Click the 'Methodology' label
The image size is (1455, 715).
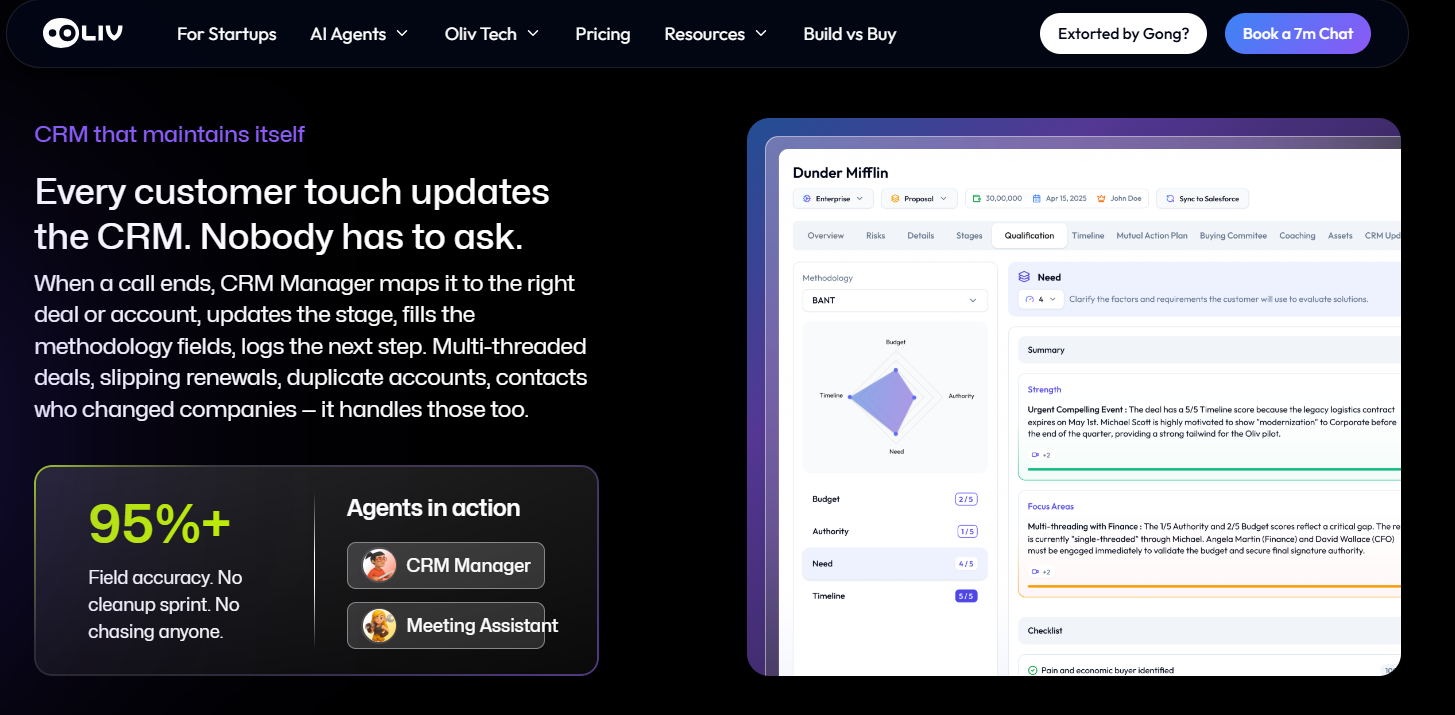(x=827, y=278)
